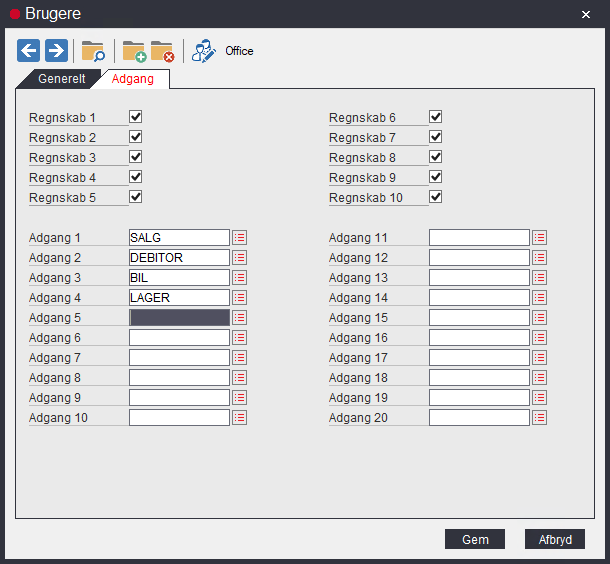This screenshot has height=564, width=610.
Task: Open list picker for Adgang 2
Action: point(240,257)
